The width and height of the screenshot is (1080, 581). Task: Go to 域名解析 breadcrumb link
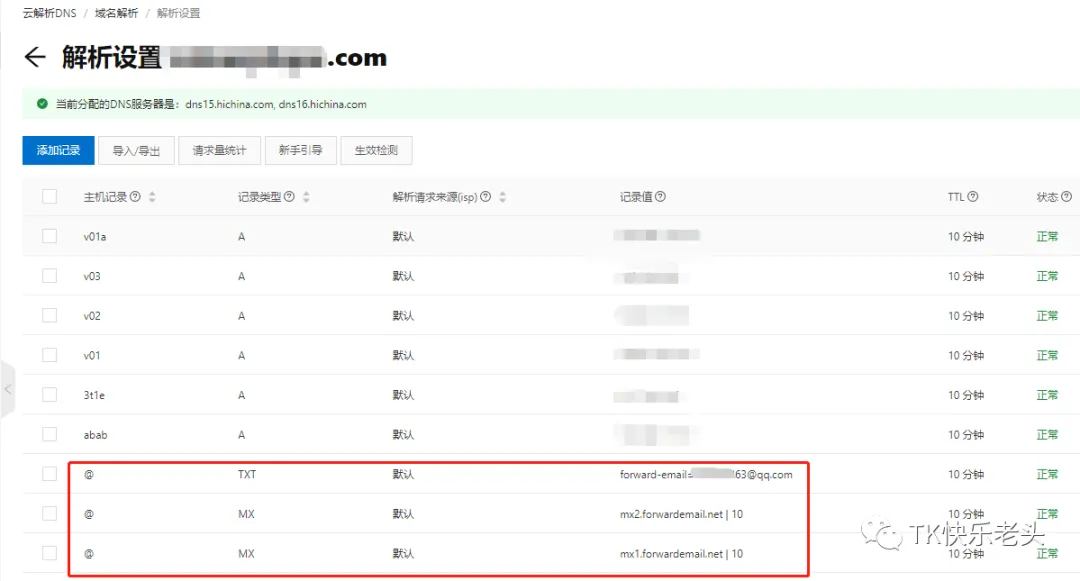tap(116, 13)
